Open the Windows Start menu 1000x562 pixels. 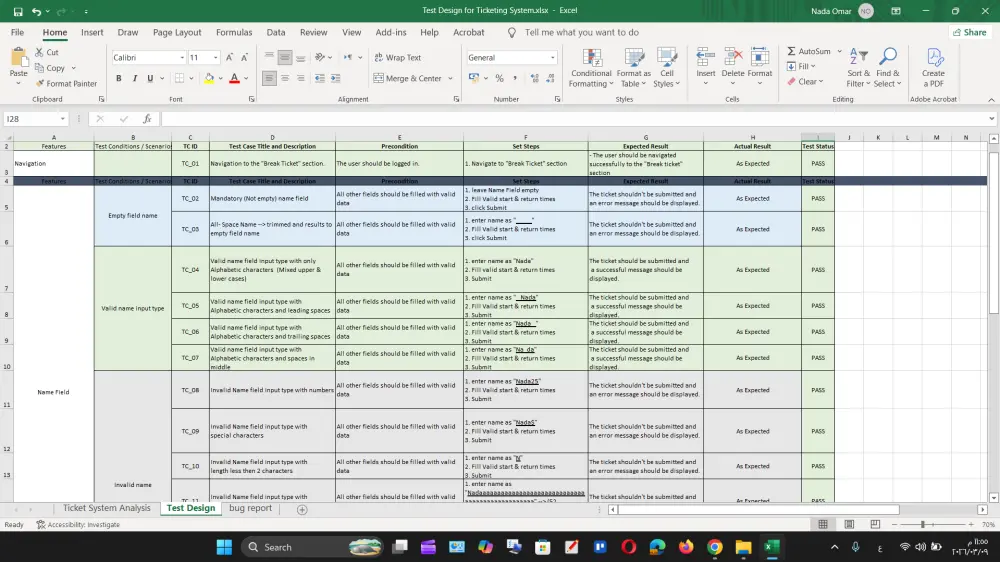(224, 547)
